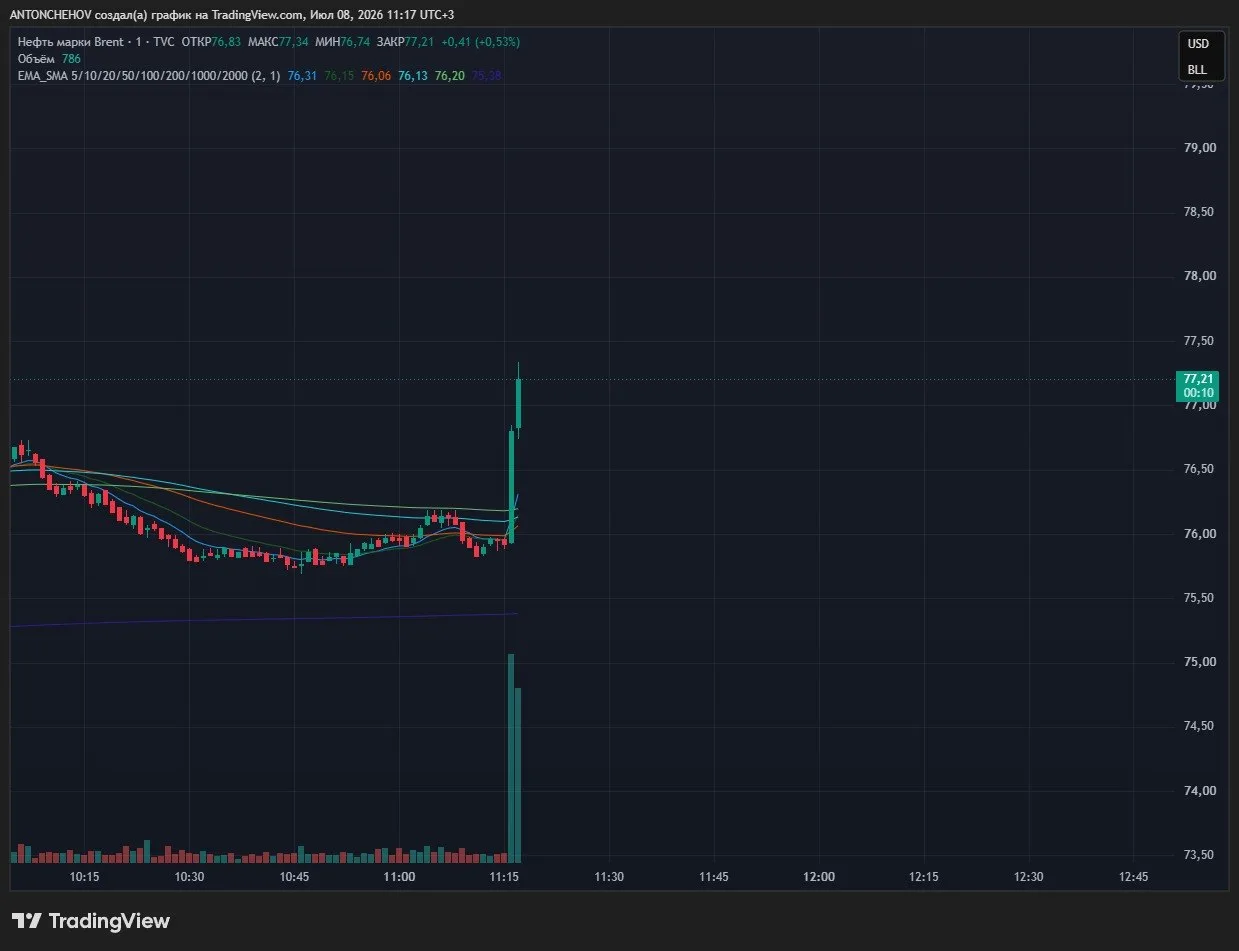
Task: Click the 11:30 time axis label
Action: [x=609, y=877]
